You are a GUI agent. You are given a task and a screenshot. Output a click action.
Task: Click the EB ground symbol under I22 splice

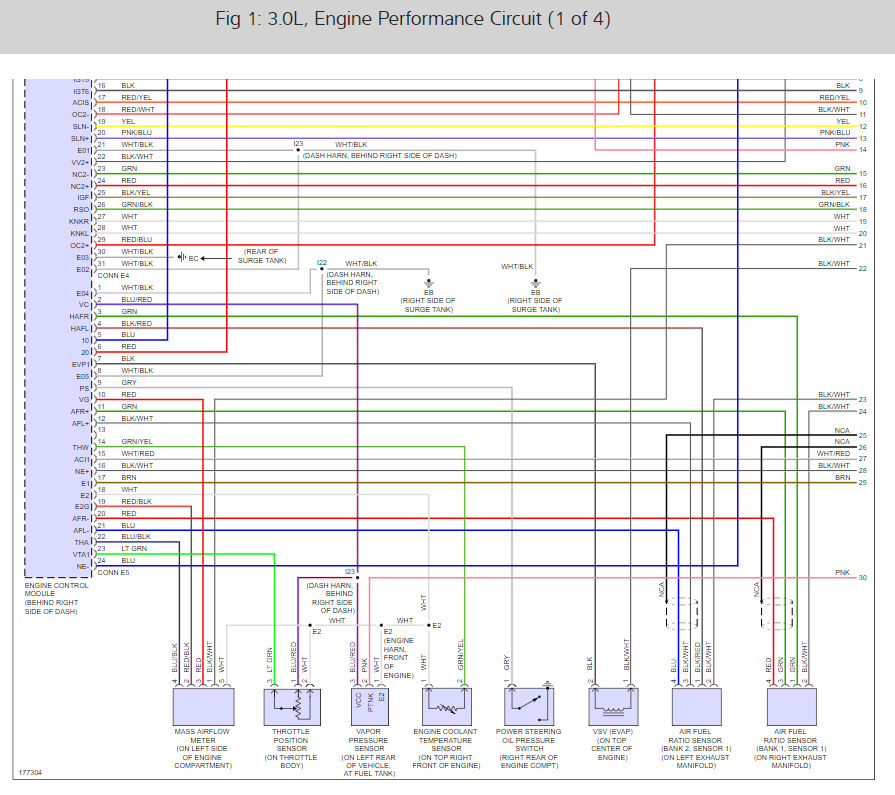tap(429, 283)
